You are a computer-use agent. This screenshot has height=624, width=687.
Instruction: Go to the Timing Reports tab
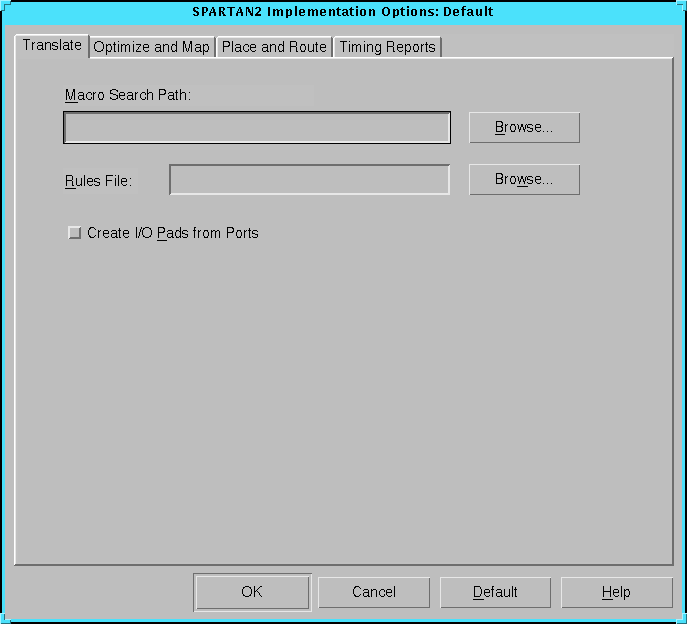[387, 47]
